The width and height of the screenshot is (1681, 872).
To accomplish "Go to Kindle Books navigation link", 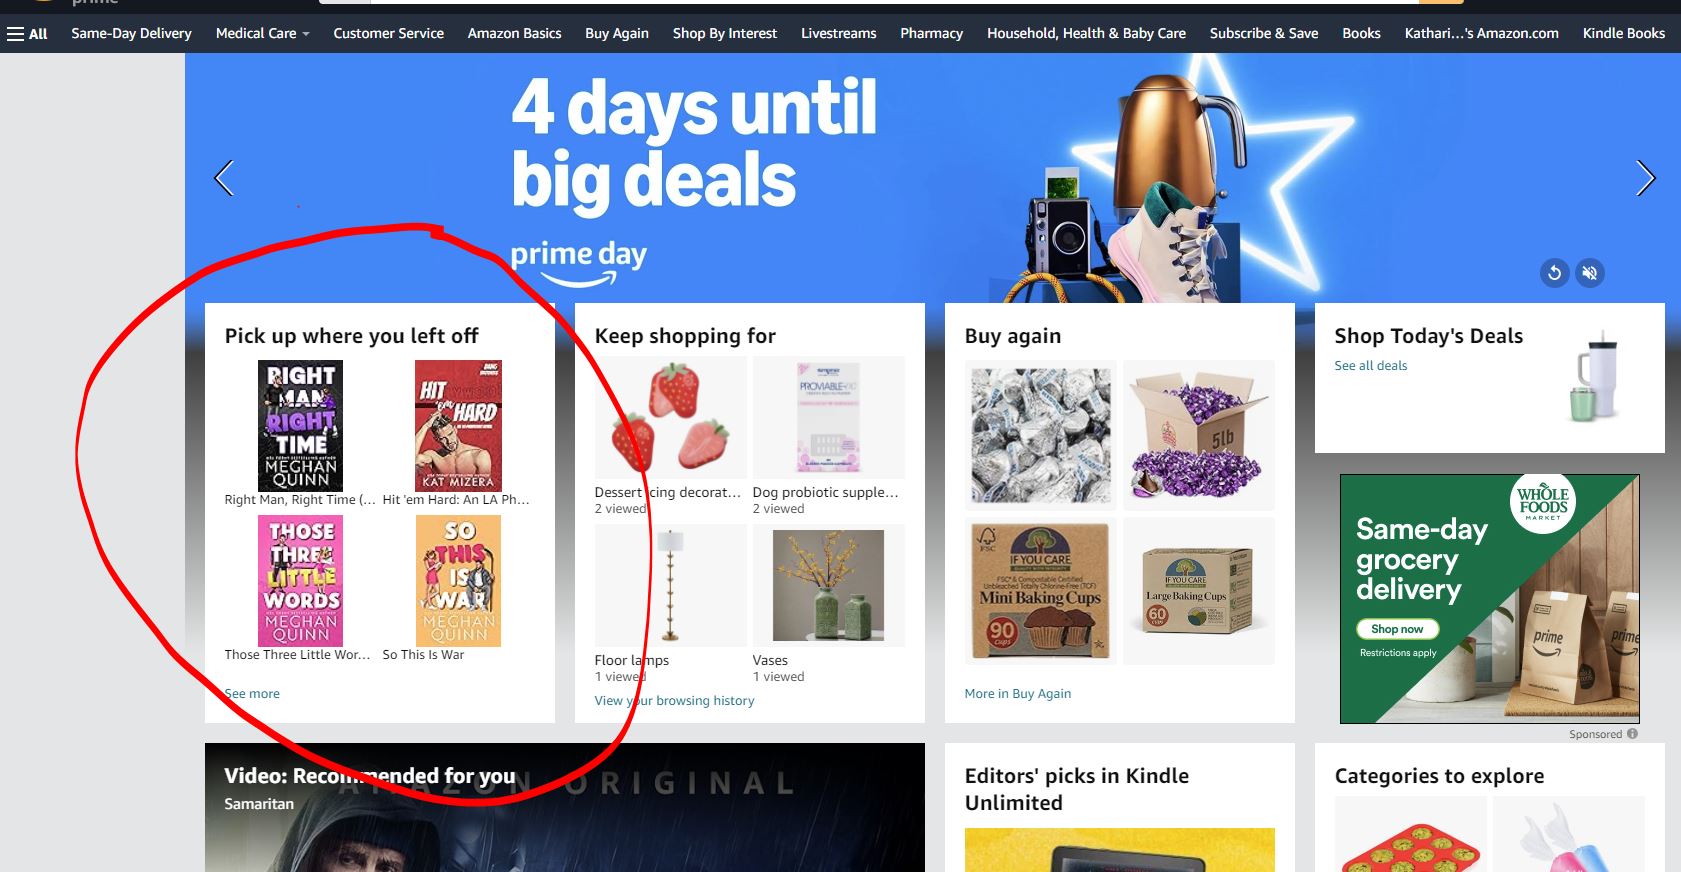I will click(1623, 33).
